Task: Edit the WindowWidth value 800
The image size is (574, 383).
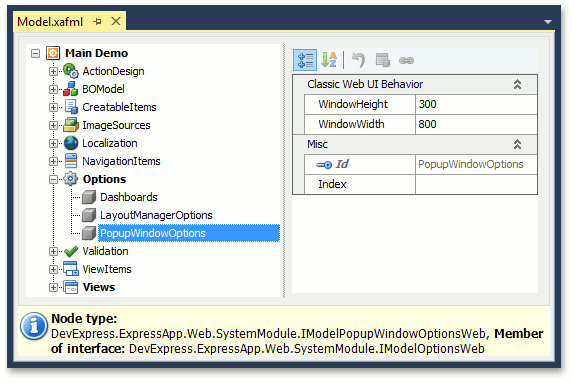Action: (x=476, y=124)
